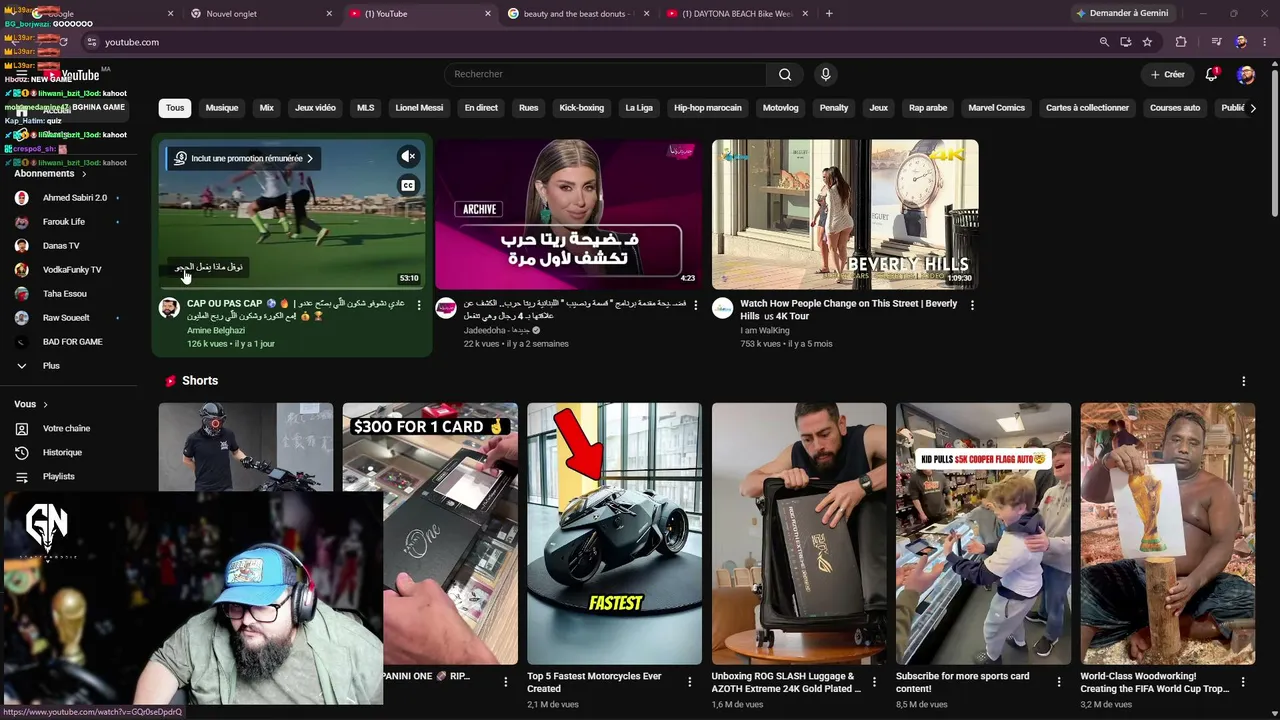Open options menu for CAP OU PAS CAP video

click(419, 304)
